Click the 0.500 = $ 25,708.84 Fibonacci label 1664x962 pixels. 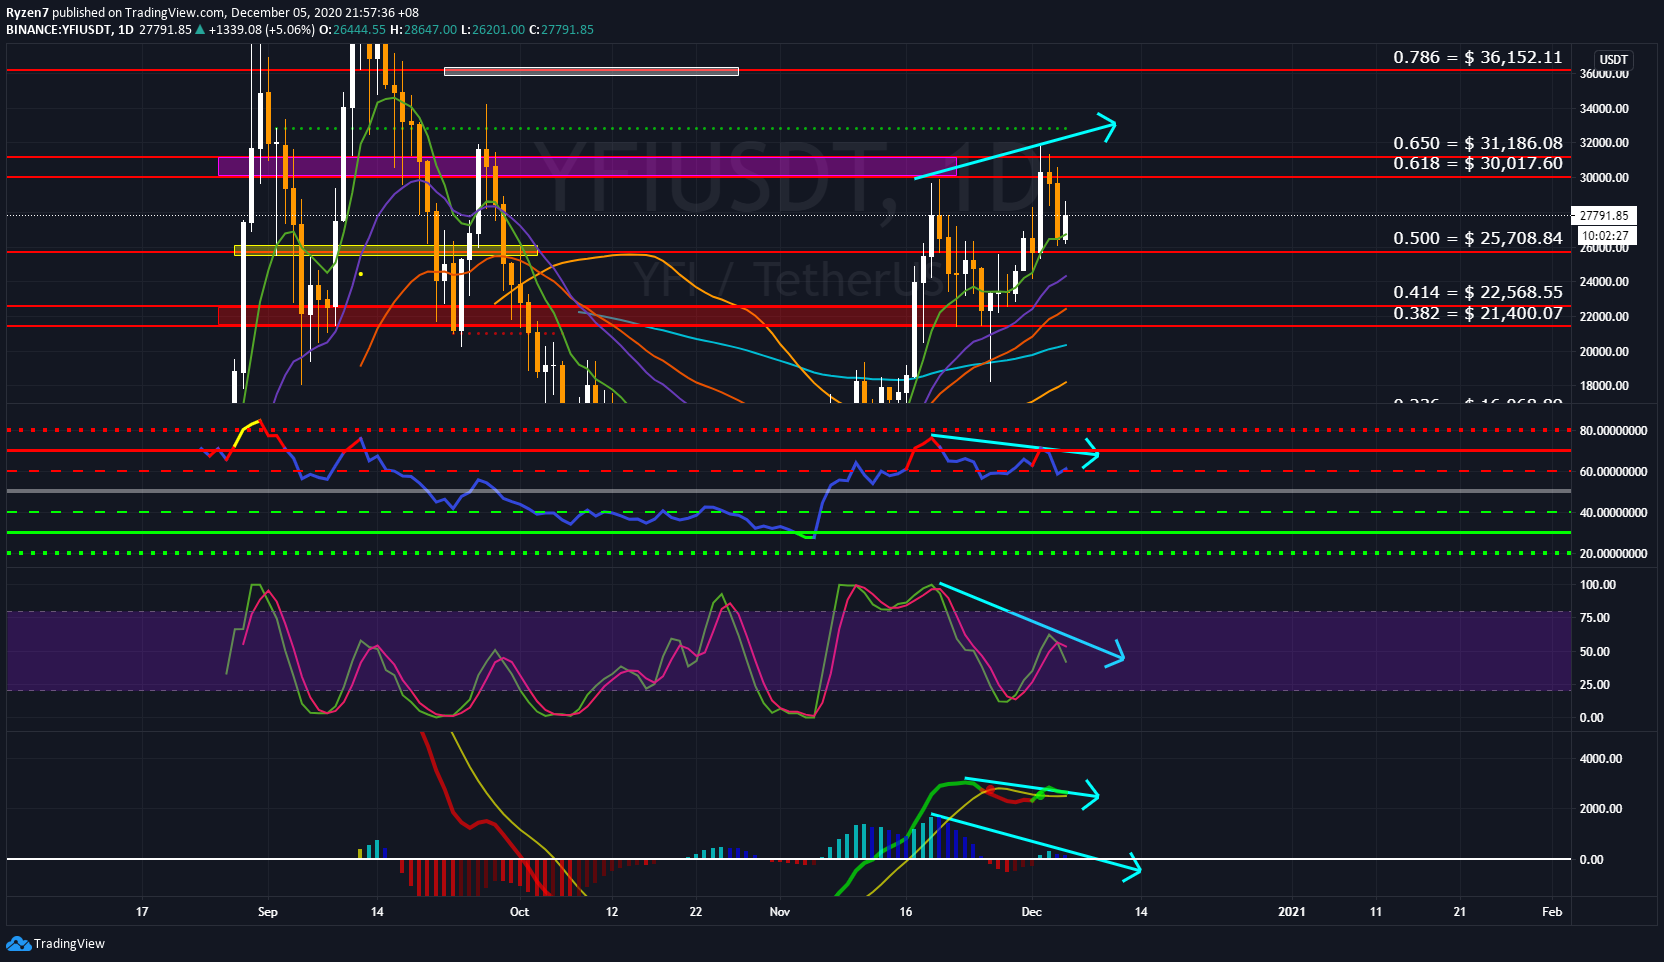1478,238
